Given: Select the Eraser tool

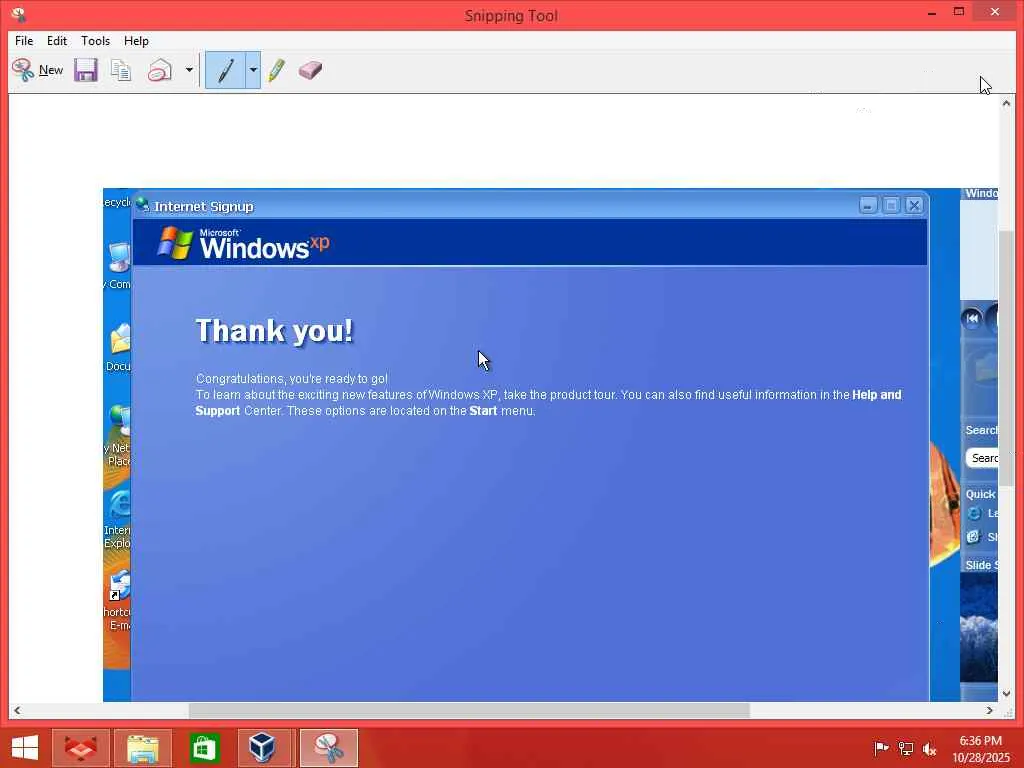Looking at the screenshot, I should click(310, 70).
